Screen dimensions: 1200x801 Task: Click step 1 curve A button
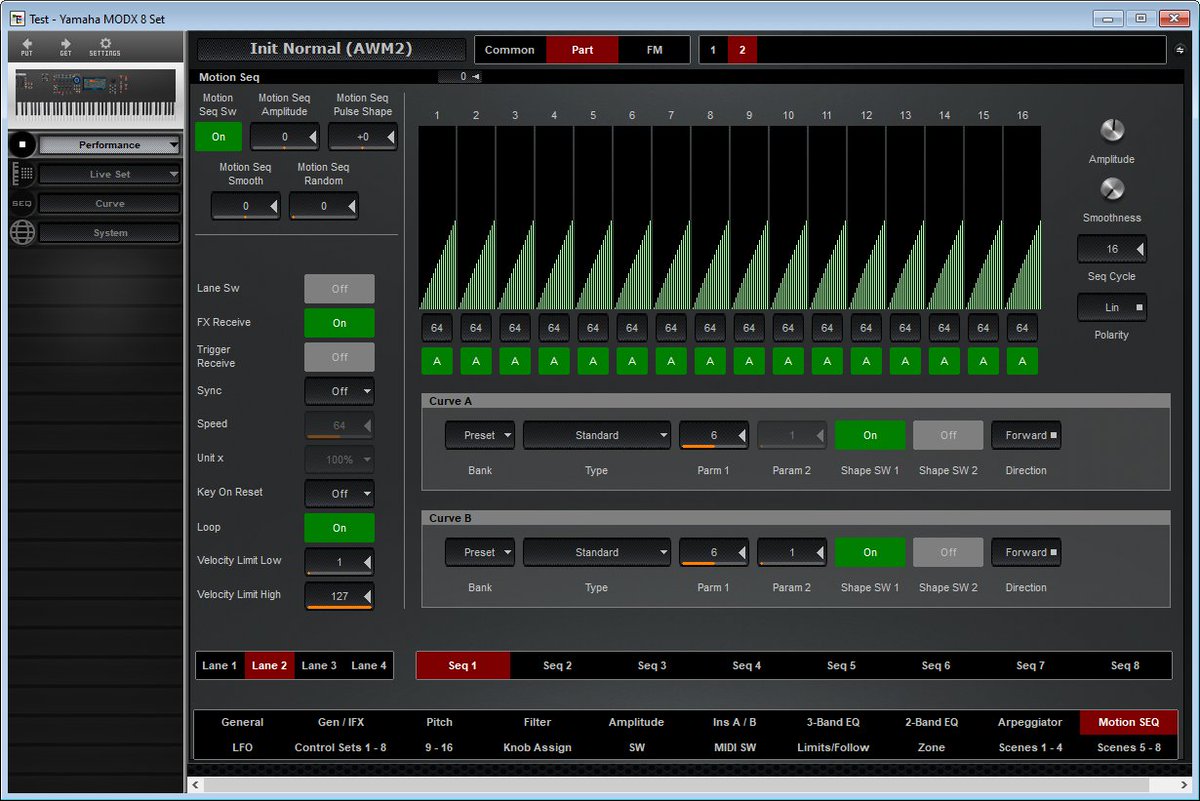coord(437,361)
